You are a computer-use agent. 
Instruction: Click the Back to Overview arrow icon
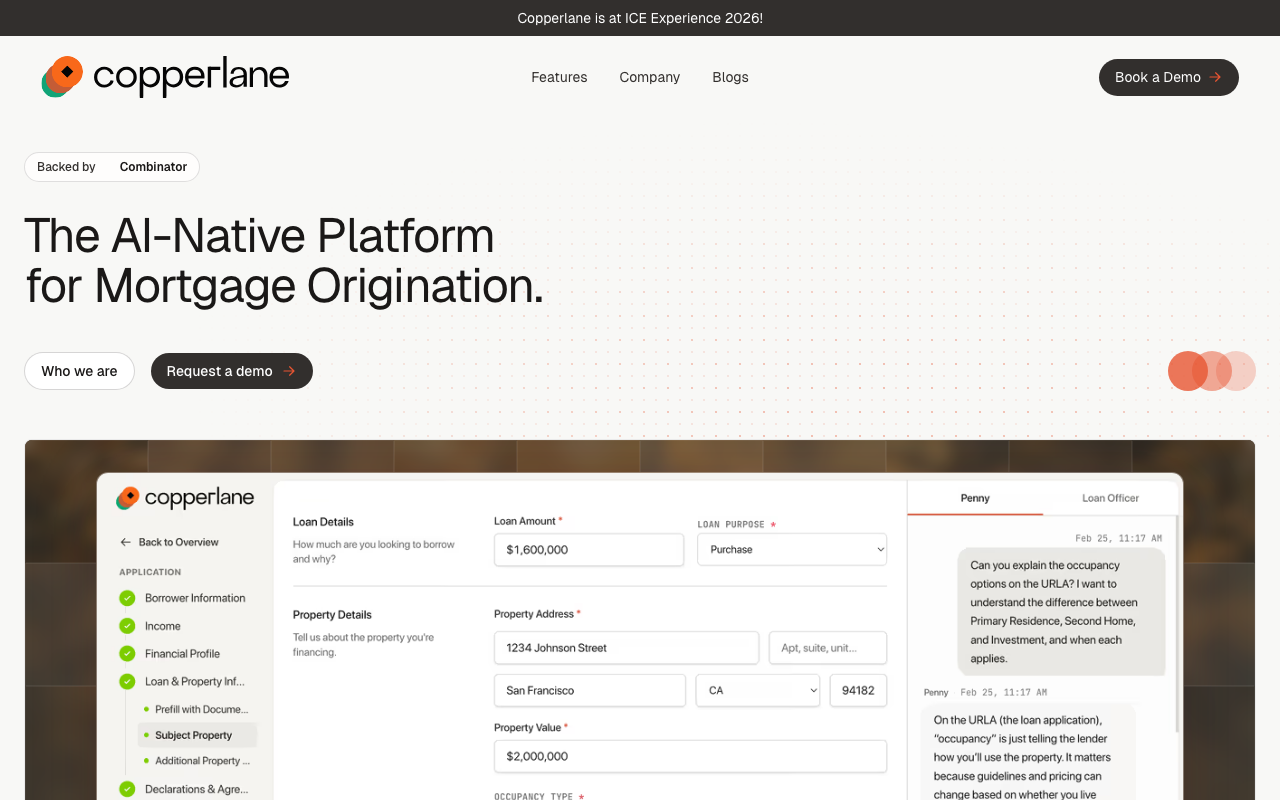[x=125, y=542]
